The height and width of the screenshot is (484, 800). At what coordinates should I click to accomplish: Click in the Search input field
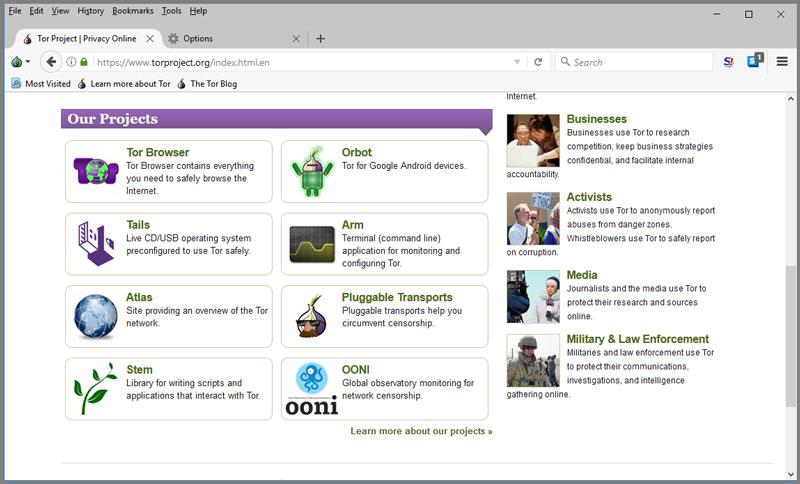coord(634,62)
